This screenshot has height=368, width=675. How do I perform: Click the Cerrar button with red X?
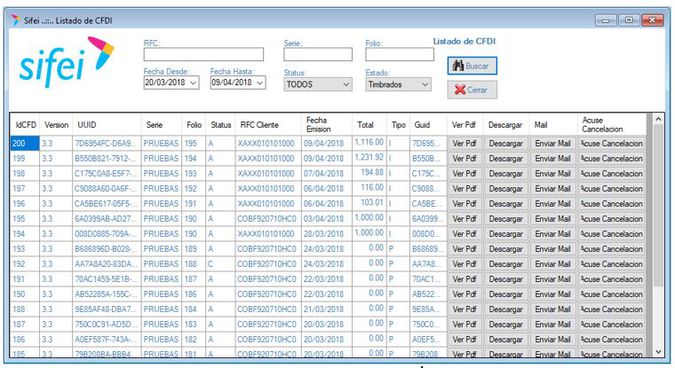pos(472,90)
